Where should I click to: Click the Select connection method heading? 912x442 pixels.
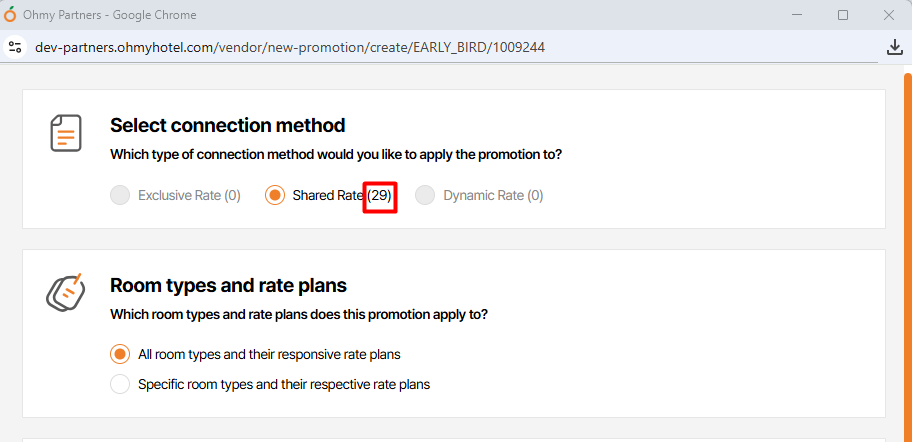pos(227,125)
